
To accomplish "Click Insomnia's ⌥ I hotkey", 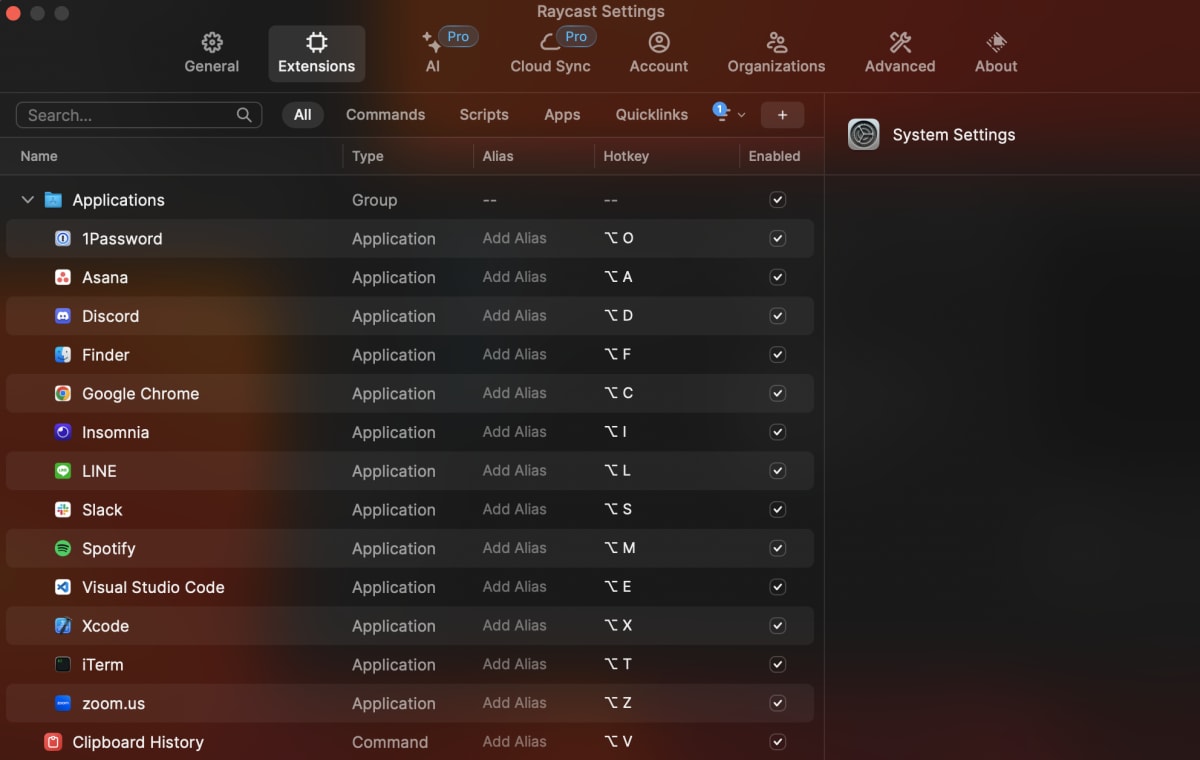I will 616,432.
